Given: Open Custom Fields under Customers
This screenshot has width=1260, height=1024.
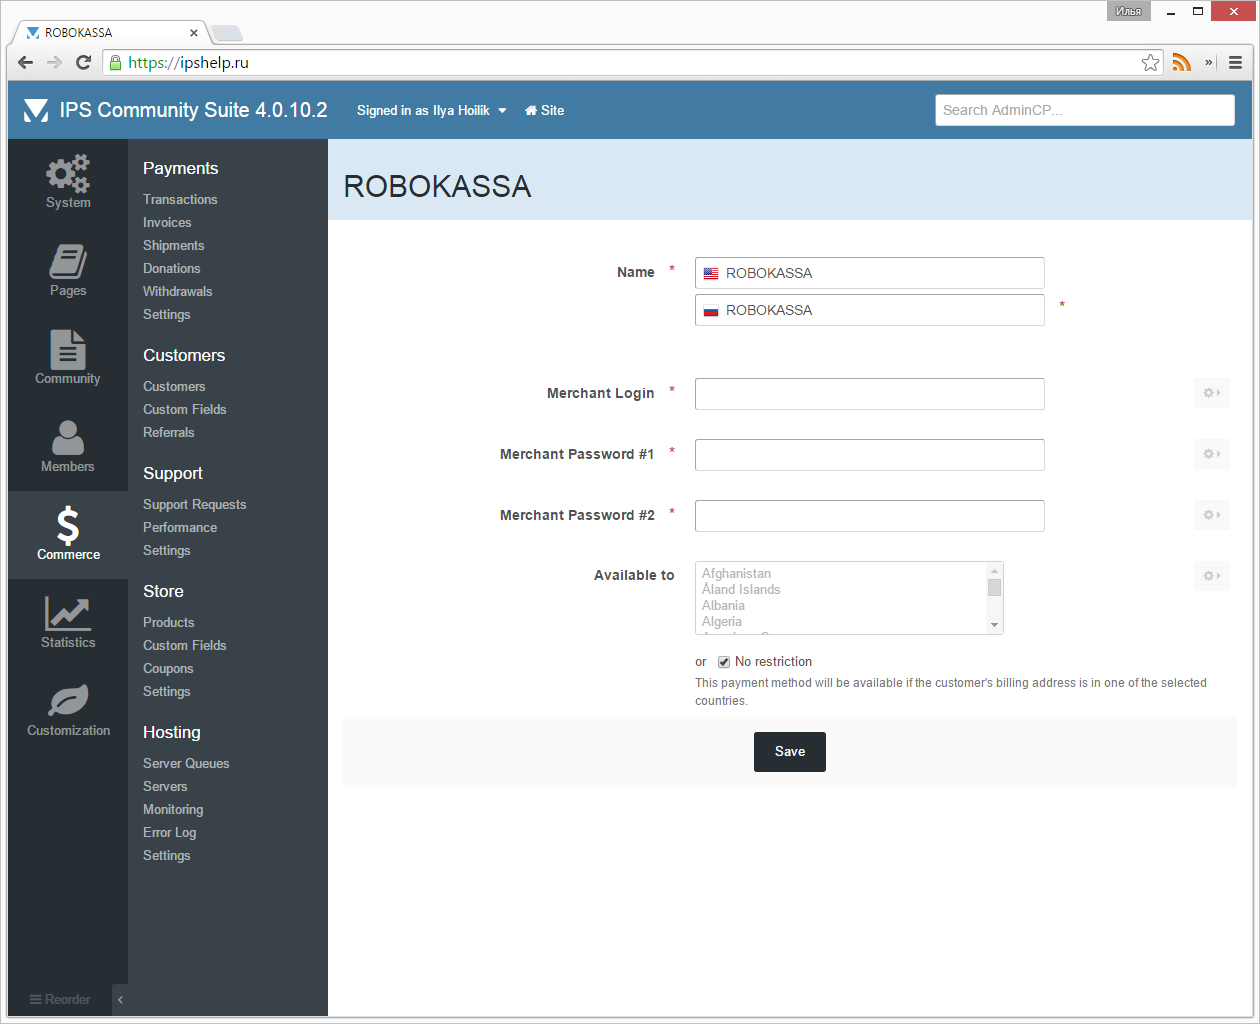Looking at the screenshot, I should click(x=185, y=409).
